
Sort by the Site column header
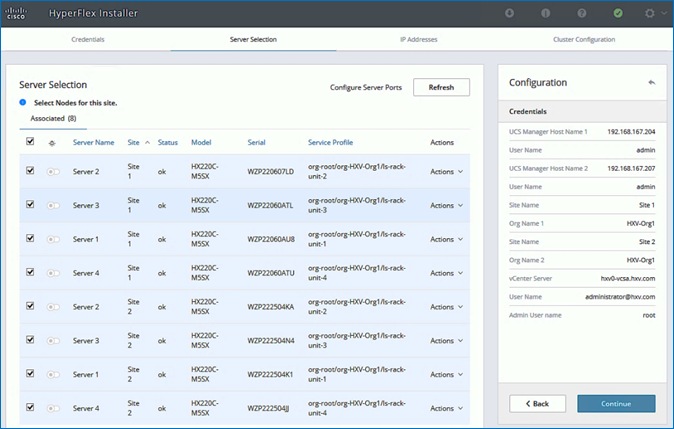pyautogui.click(x=135, y=142)
